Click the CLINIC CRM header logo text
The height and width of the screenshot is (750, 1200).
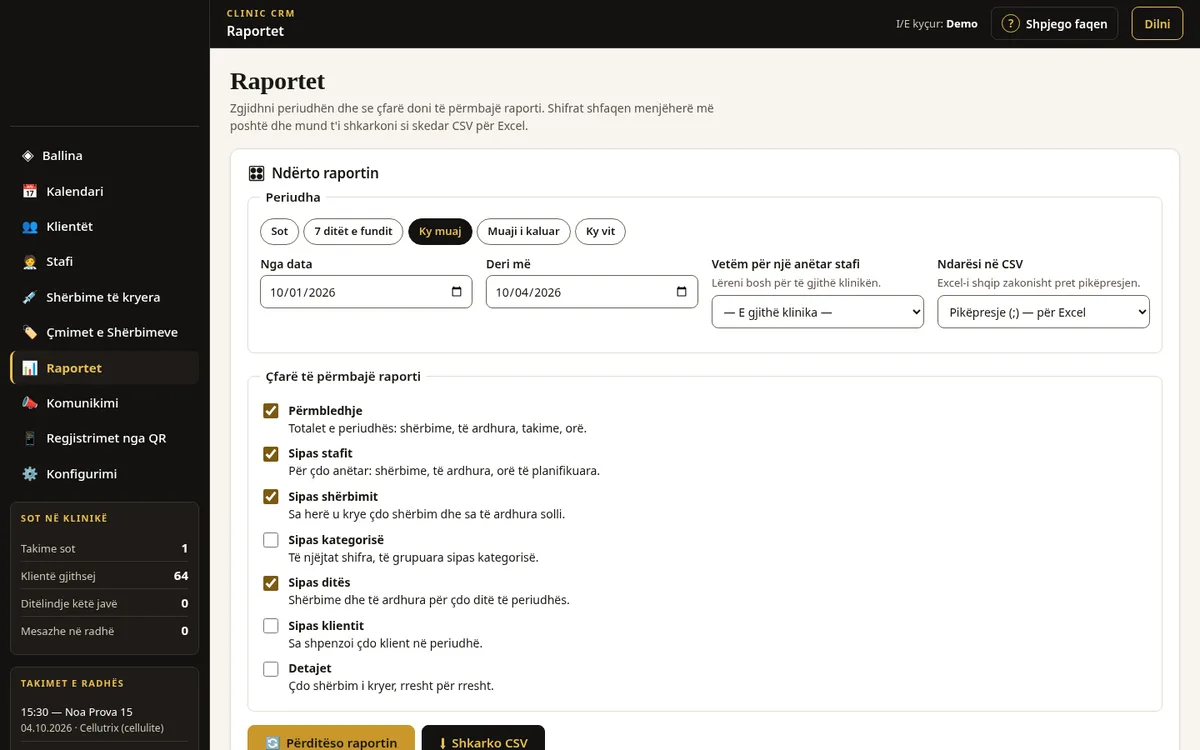[x=261, y=14]
